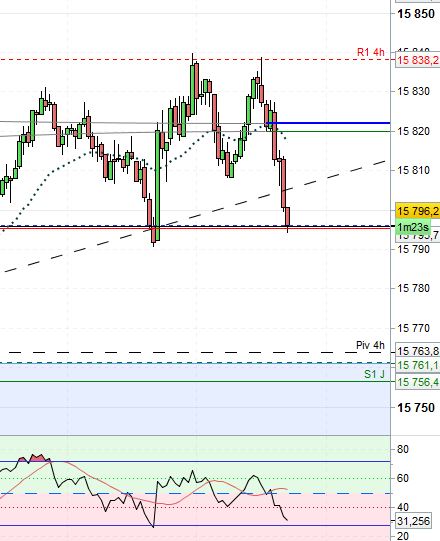Click the 15 750 price axis label
Screen dimensions: 440x541
(416, 408)
